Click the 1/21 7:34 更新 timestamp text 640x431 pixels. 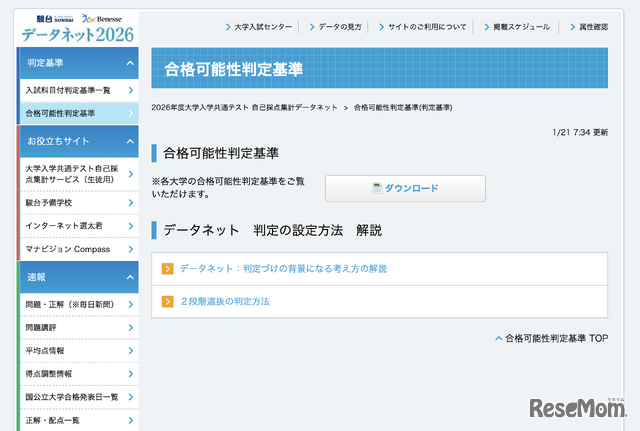coord(580,133)
